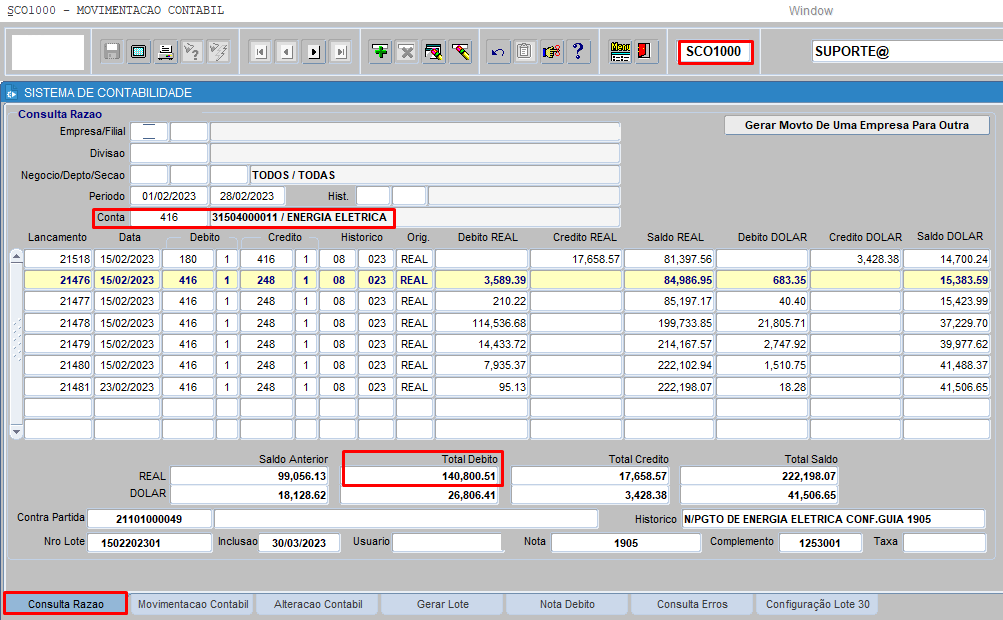This screenshot has width=1003, height=620.
Task: Click the icon beside the SISTEMA DE CONTABILIDADE title
Action: 11,93
